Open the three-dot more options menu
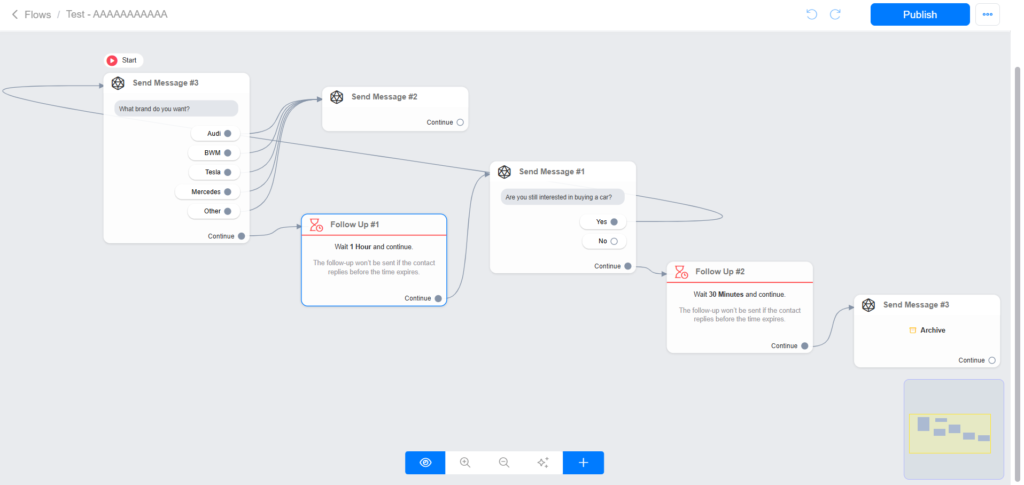Image resolution: width=1024 pixels, height=485 pixels. [988, 15]
